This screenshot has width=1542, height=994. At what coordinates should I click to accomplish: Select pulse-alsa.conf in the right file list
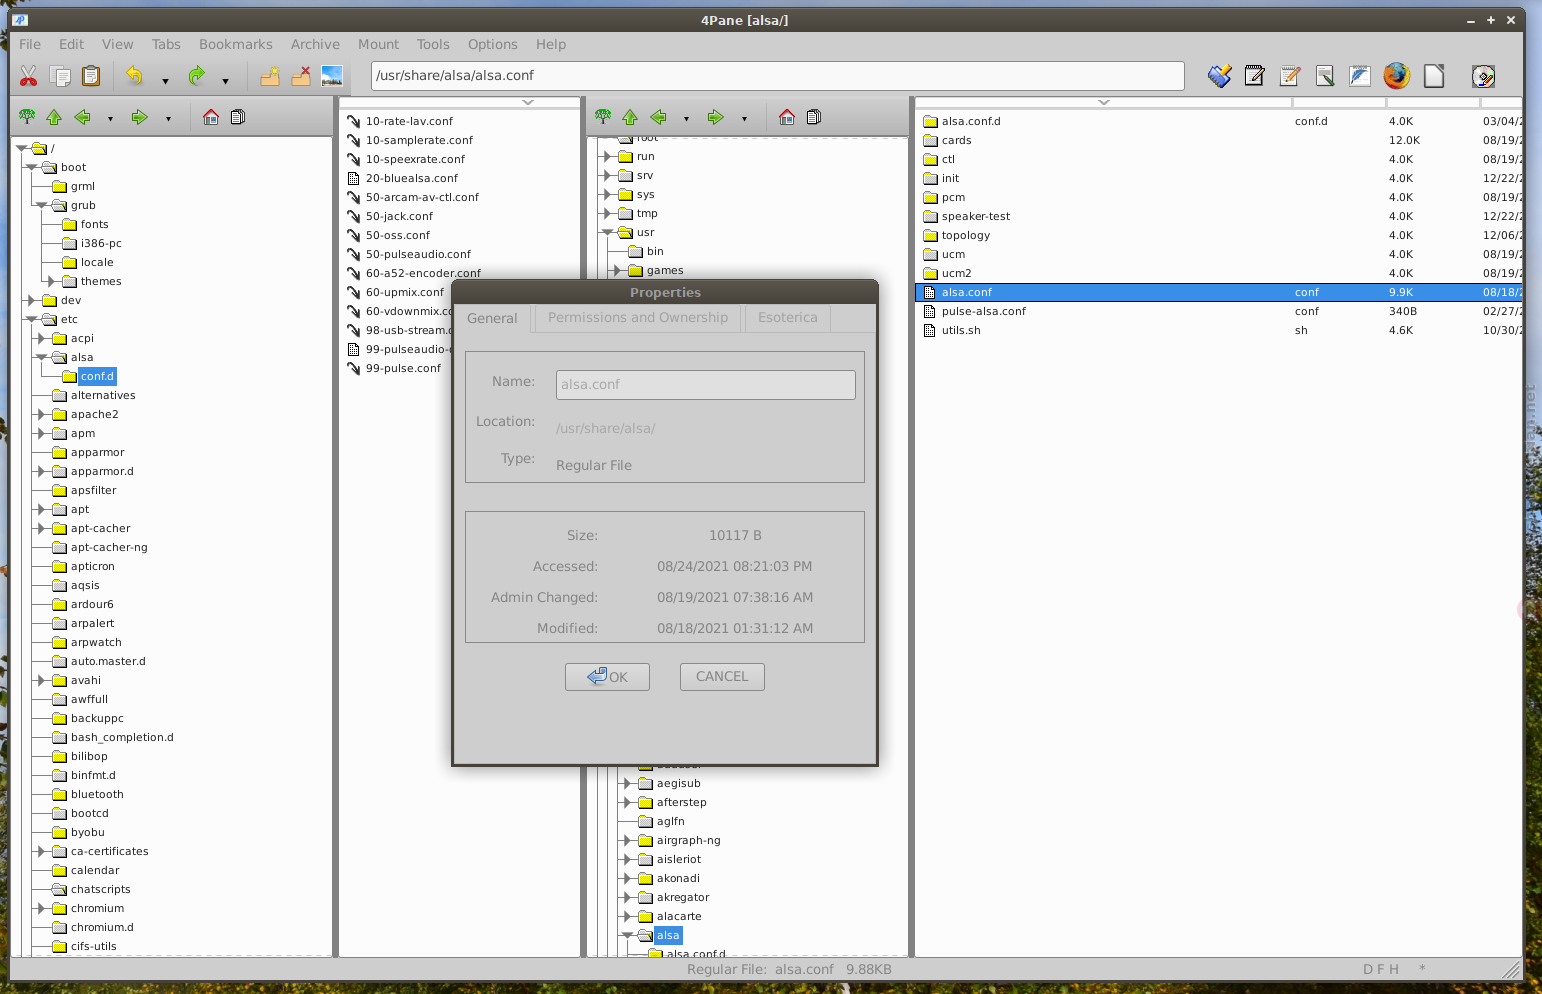coord(983,311)
